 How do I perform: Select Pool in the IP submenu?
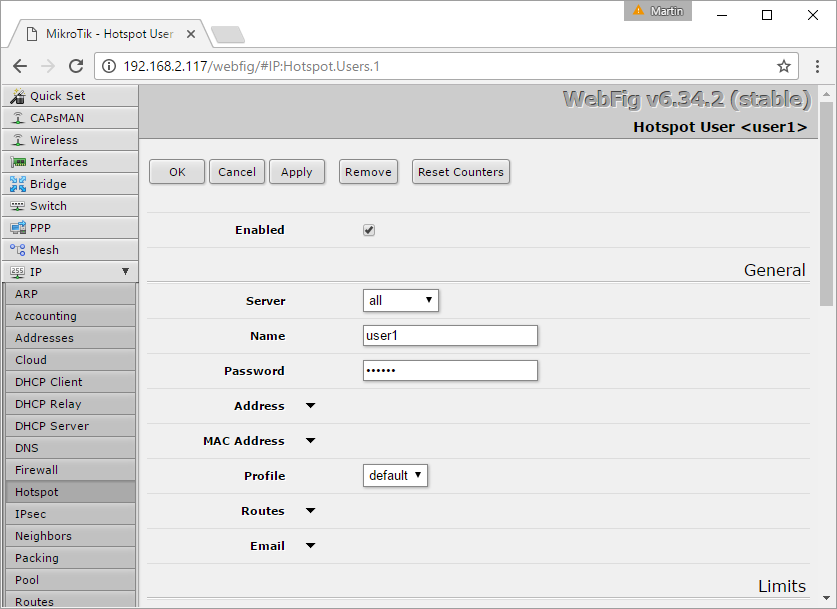pyautogui.click(x=70, y=580)
